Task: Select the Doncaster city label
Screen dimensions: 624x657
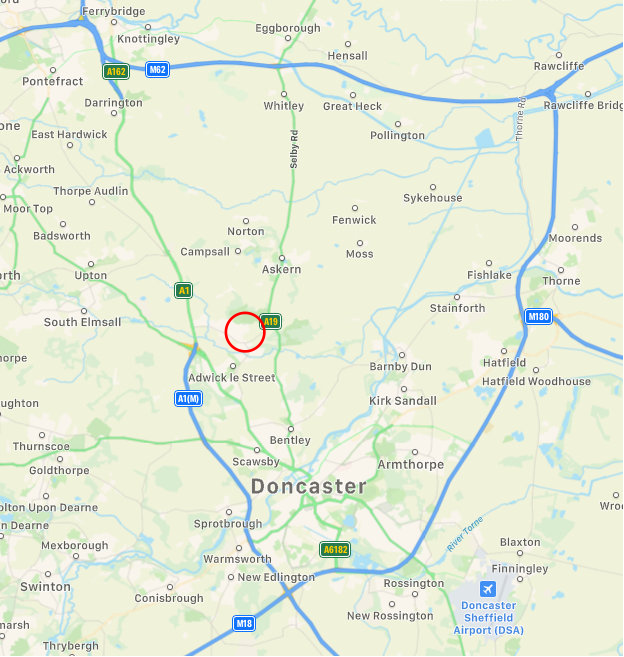Action: (309, 486)
